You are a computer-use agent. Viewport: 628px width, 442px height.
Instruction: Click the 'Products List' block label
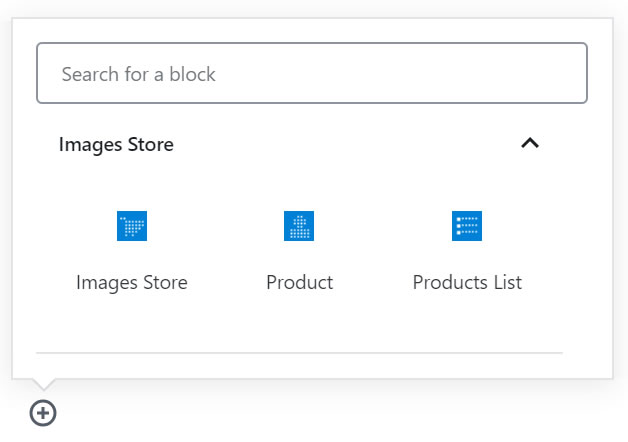coord(467,282)
